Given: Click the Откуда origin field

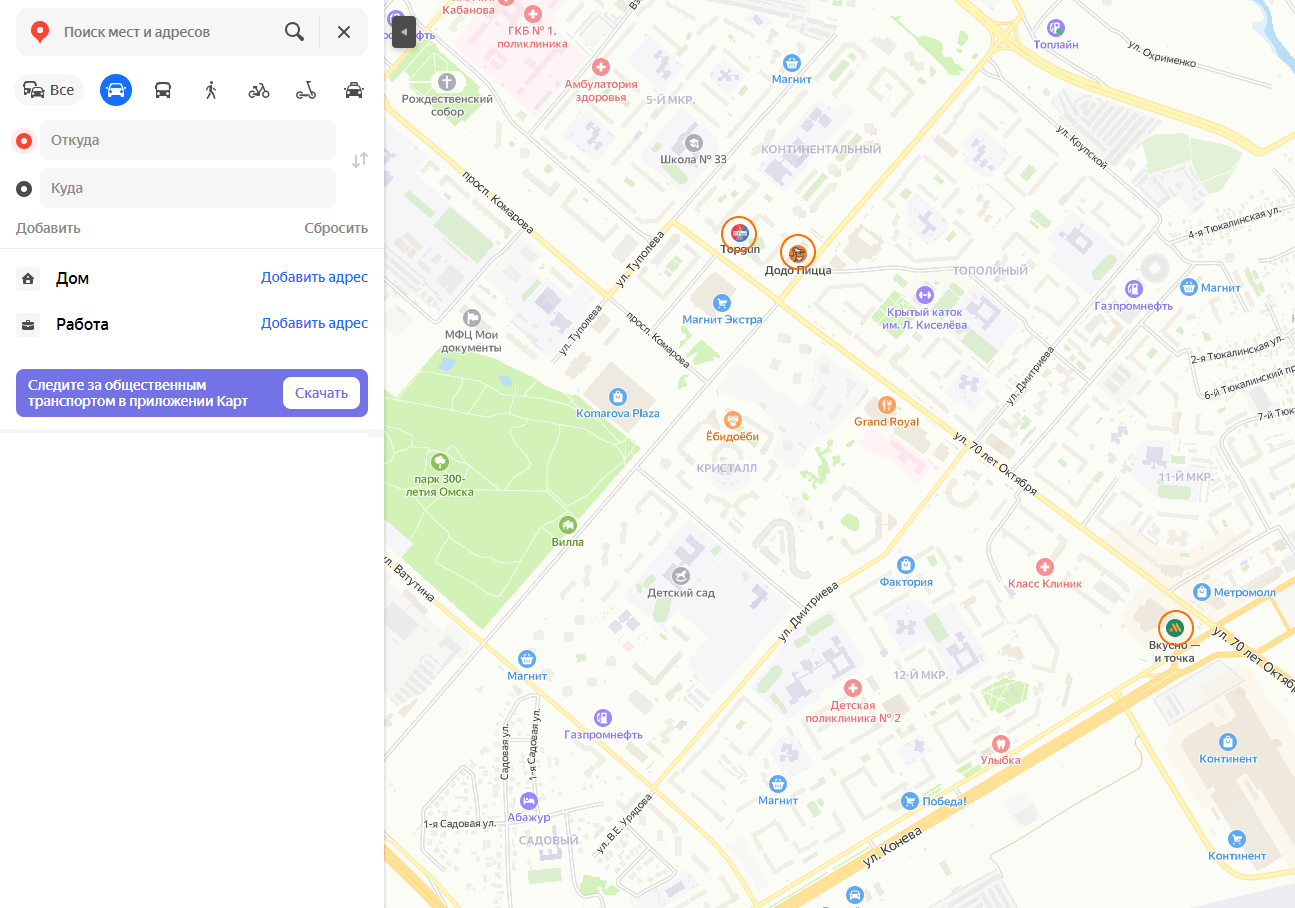Looking at the screenshot, I should [x=188, y=140].
